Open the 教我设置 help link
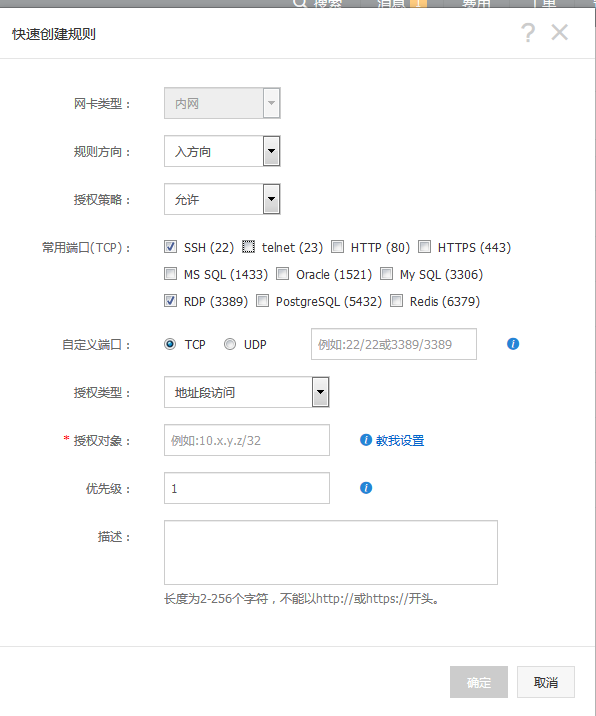The width and height of the screenshot is (596, 716). tap(400, 441)
